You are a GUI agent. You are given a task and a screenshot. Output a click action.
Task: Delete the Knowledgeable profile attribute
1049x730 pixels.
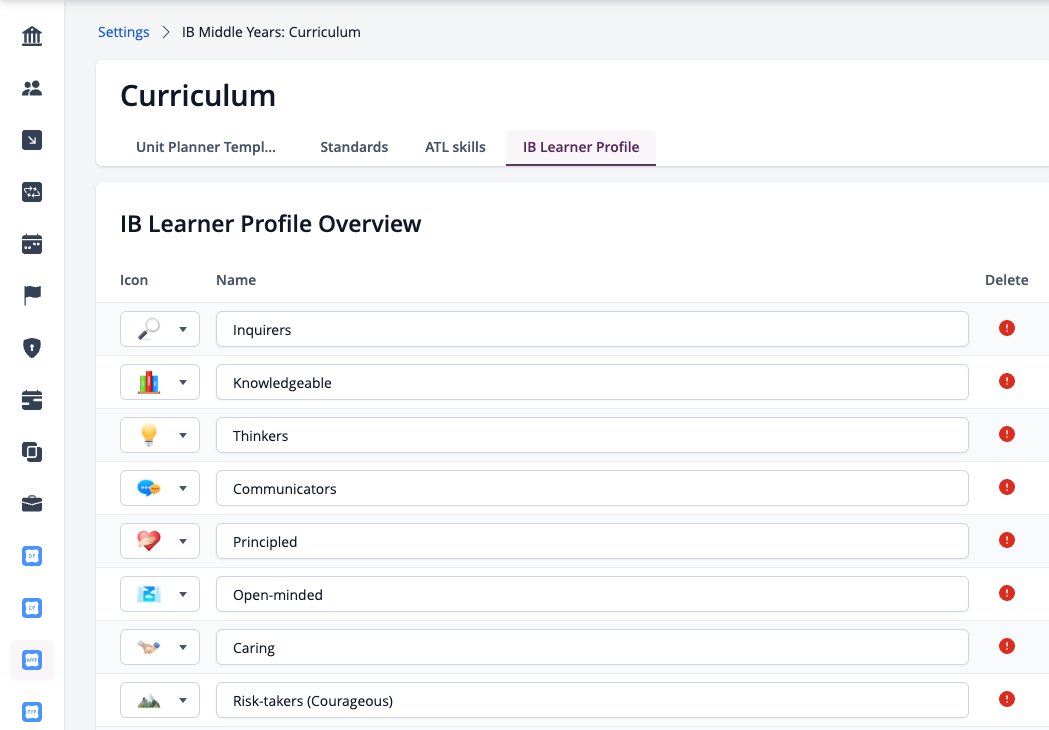[1006, 381]
